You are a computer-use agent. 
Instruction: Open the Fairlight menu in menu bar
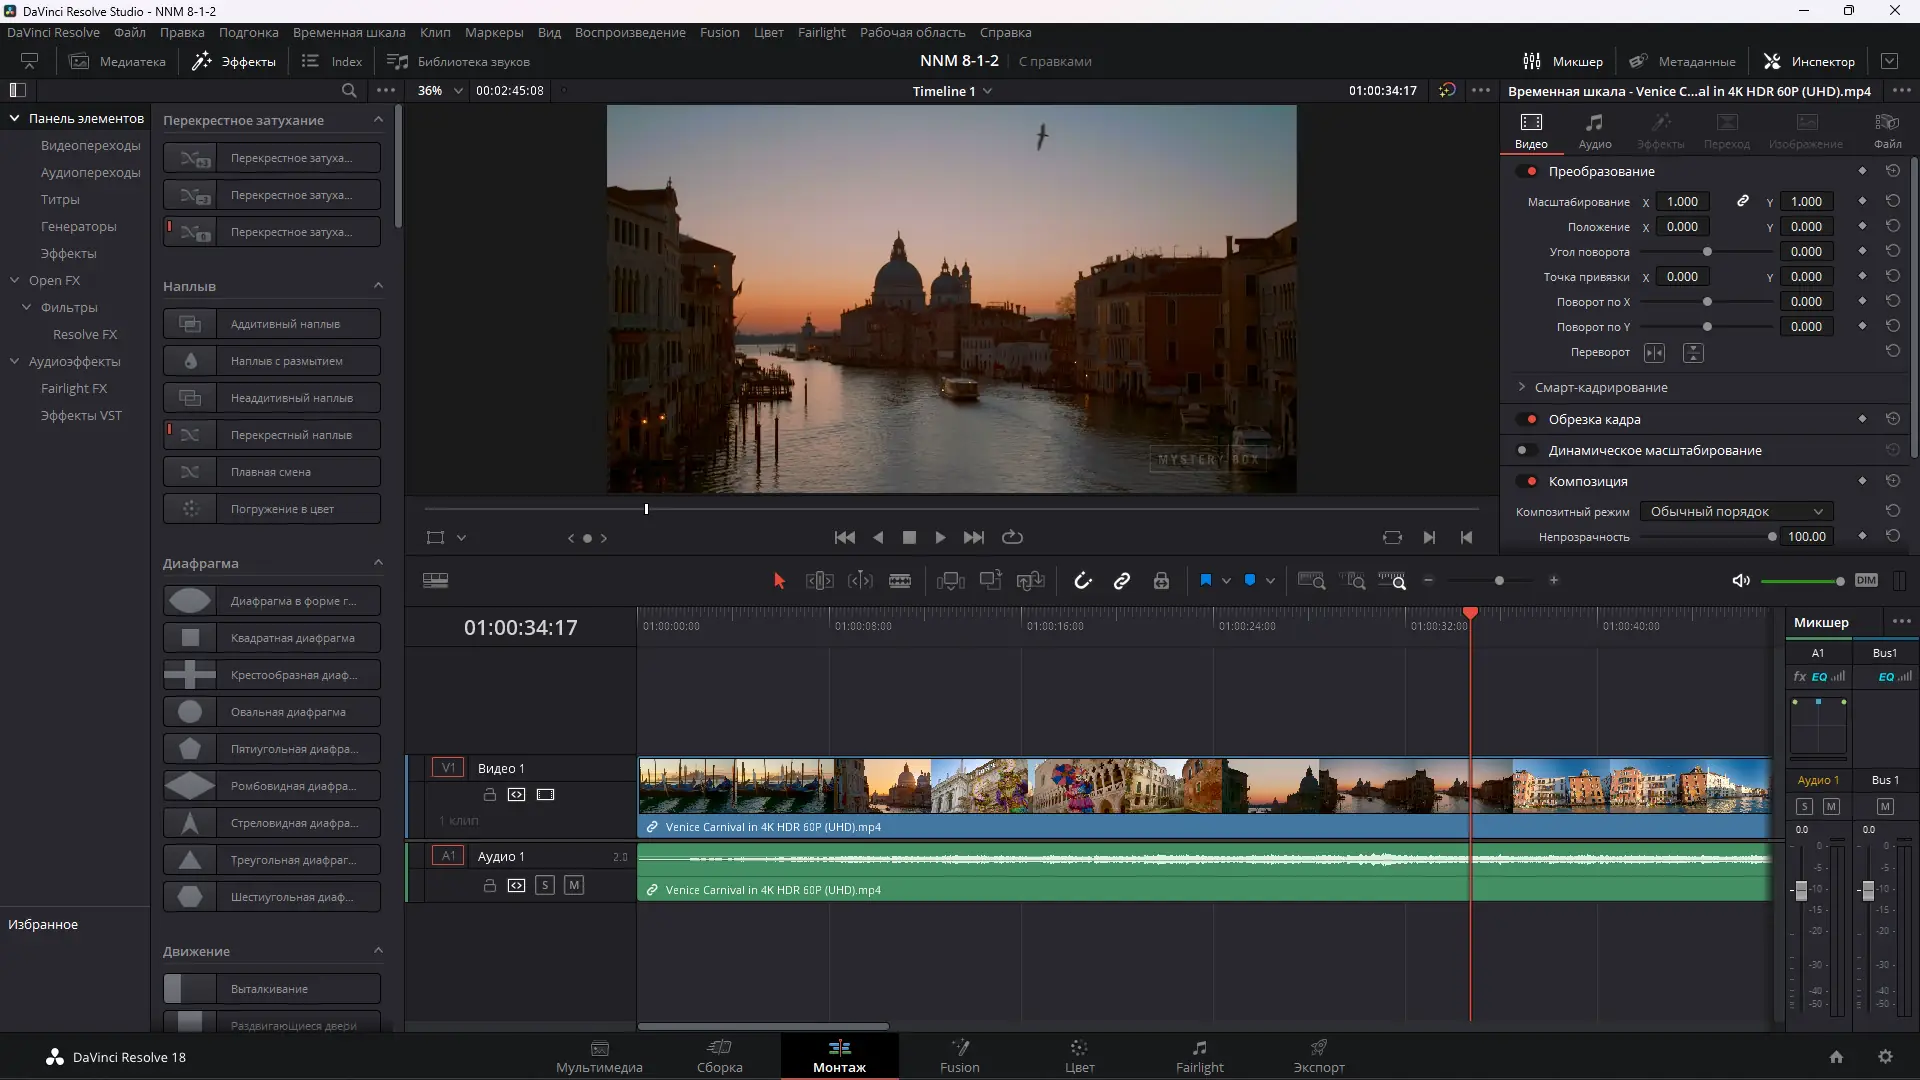(821, 33)
